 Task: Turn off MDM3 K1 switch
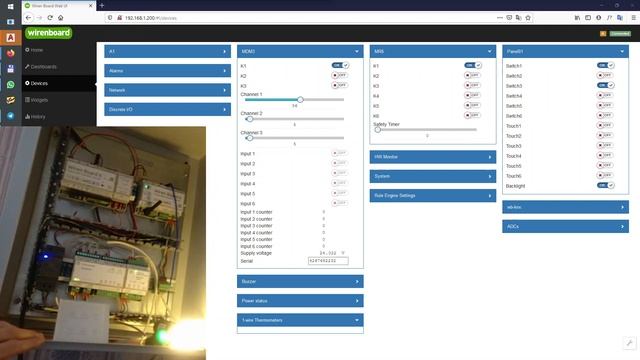[x=340, y=65]
